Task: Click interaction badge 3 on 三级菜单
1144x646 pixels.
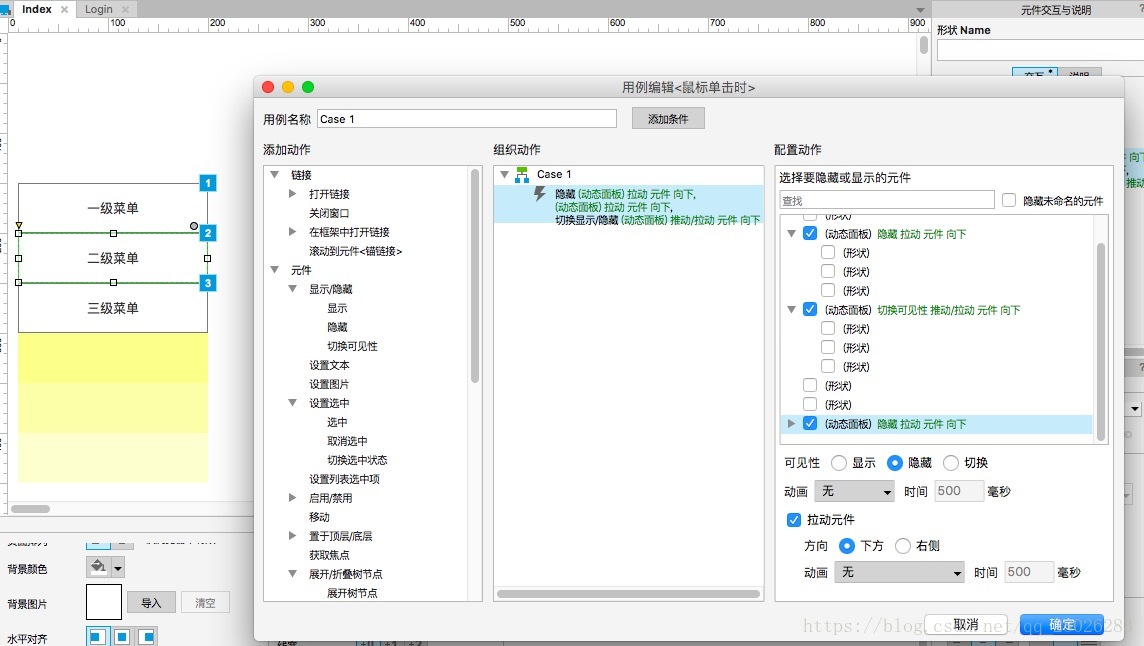Action: pyautogui.click(x=208, y=283)
